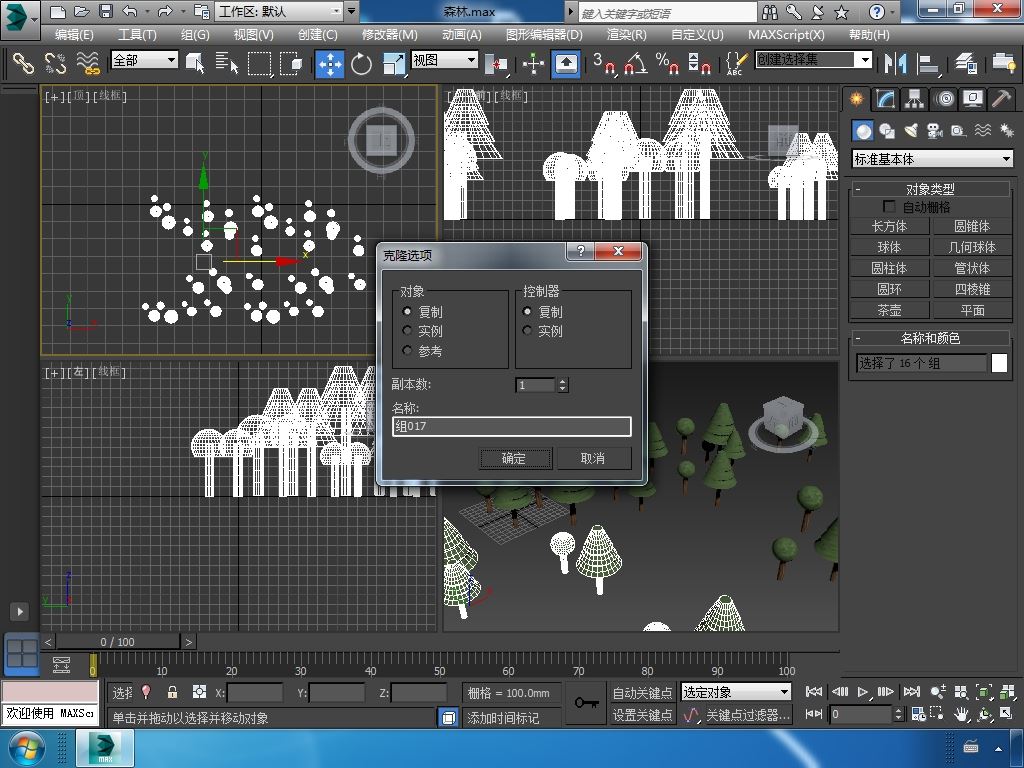1024x768 pixels.
Task: Open the 修改器(M) menu
Action: (389, 34)
